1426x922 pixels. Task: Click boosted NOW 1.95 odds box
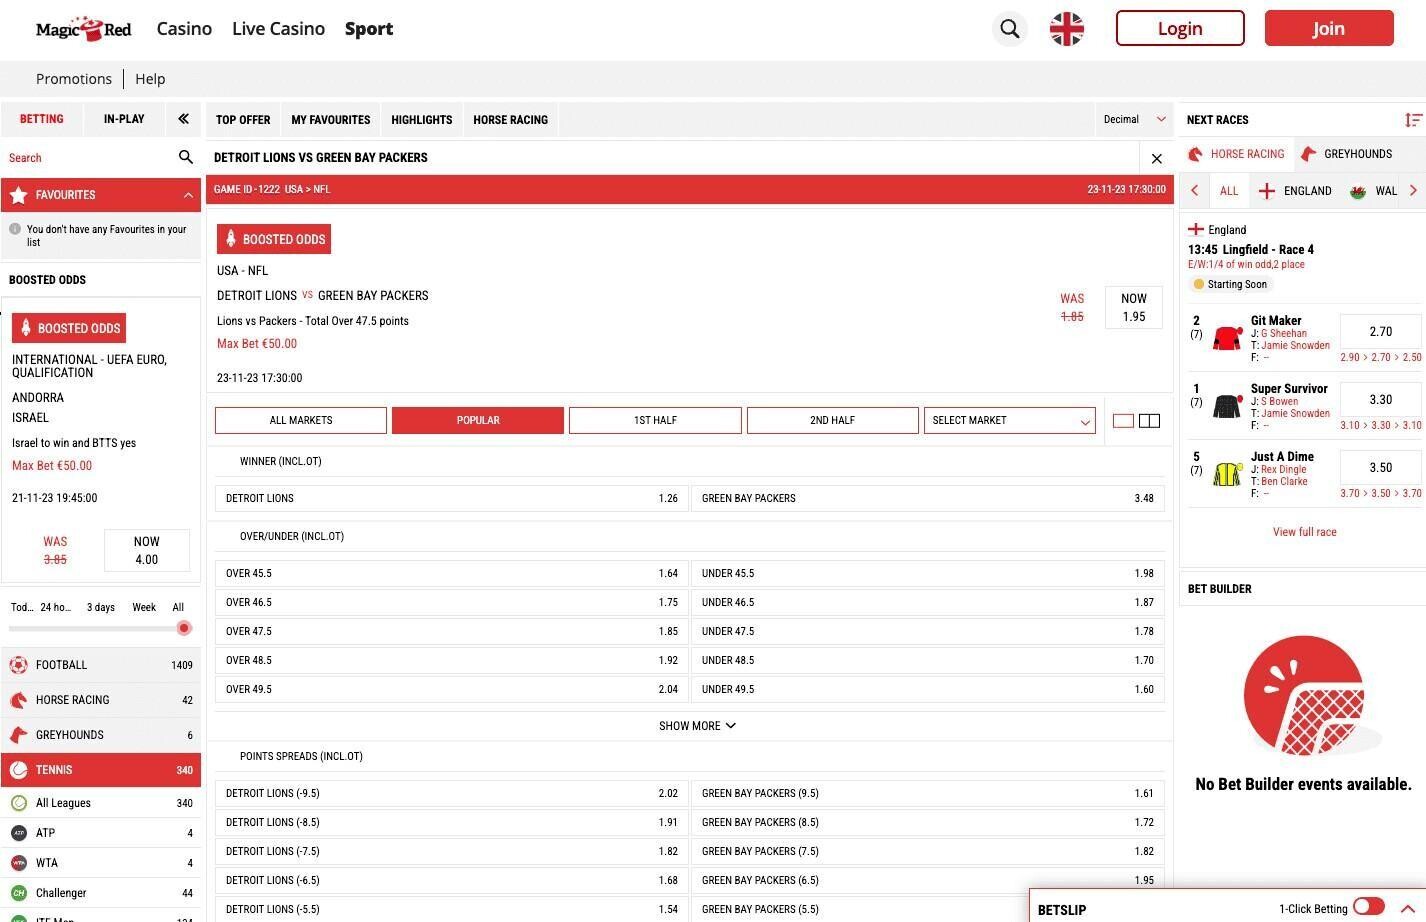[1134, 307]
